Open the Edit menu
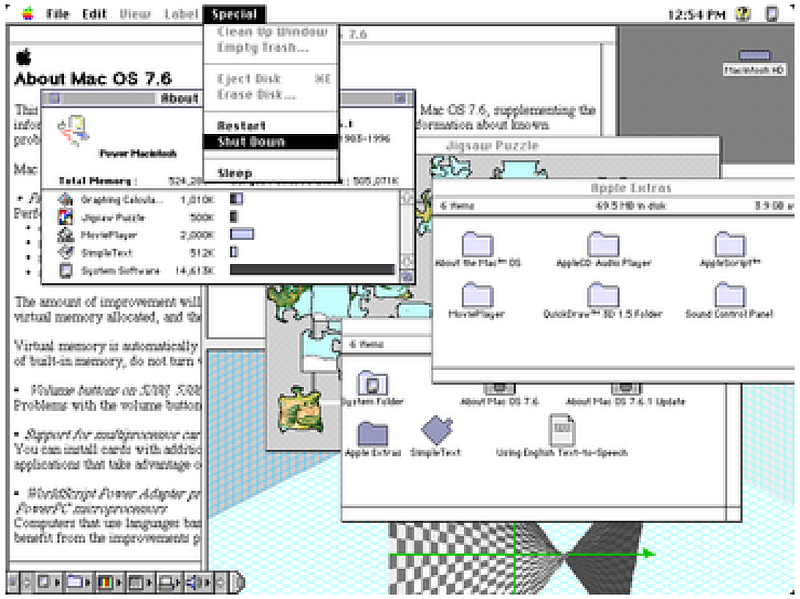The image size is (800, 599). coord(95,14)
